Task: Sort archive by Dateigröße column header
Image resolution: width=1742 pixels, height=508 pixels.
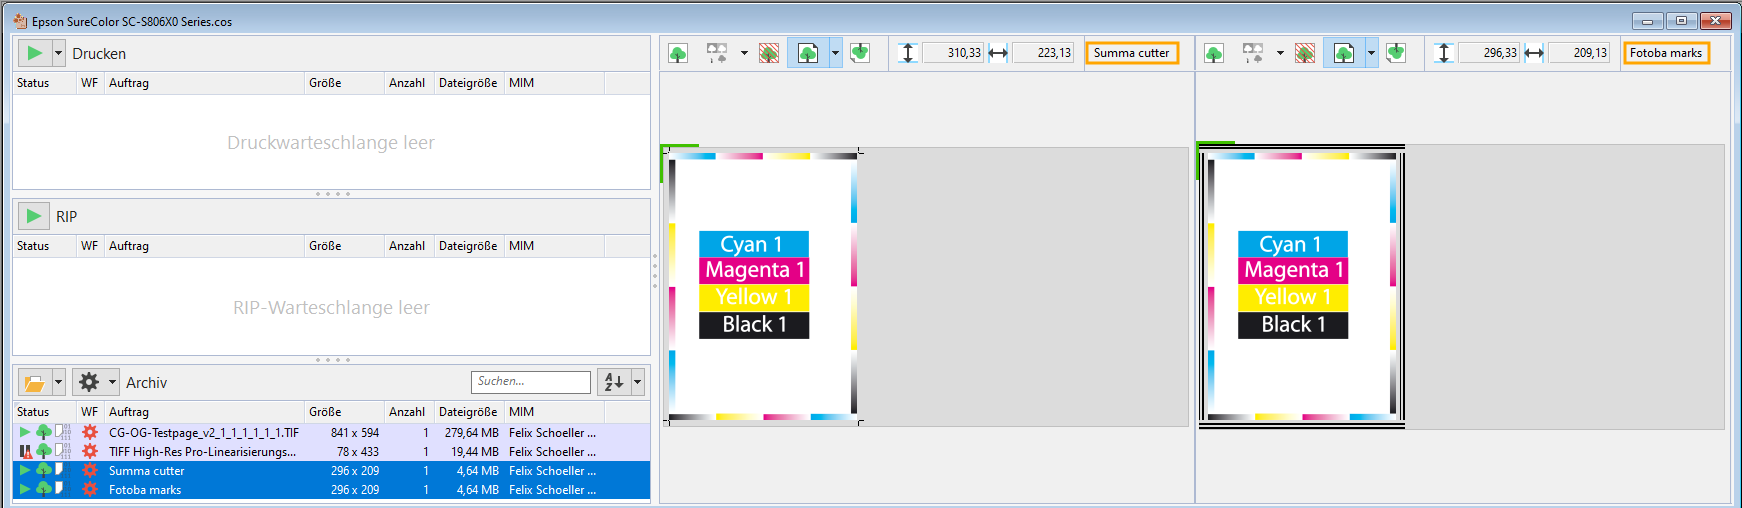Action: (x=467, y=412)
